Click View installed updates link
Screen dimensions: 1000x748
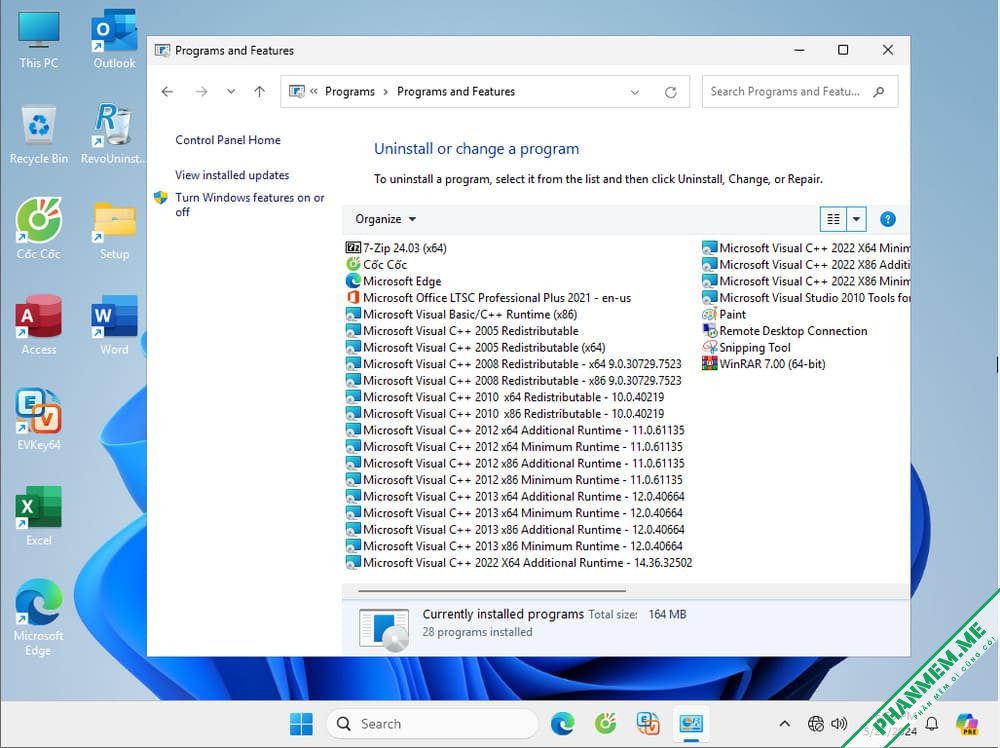point(232,175)
